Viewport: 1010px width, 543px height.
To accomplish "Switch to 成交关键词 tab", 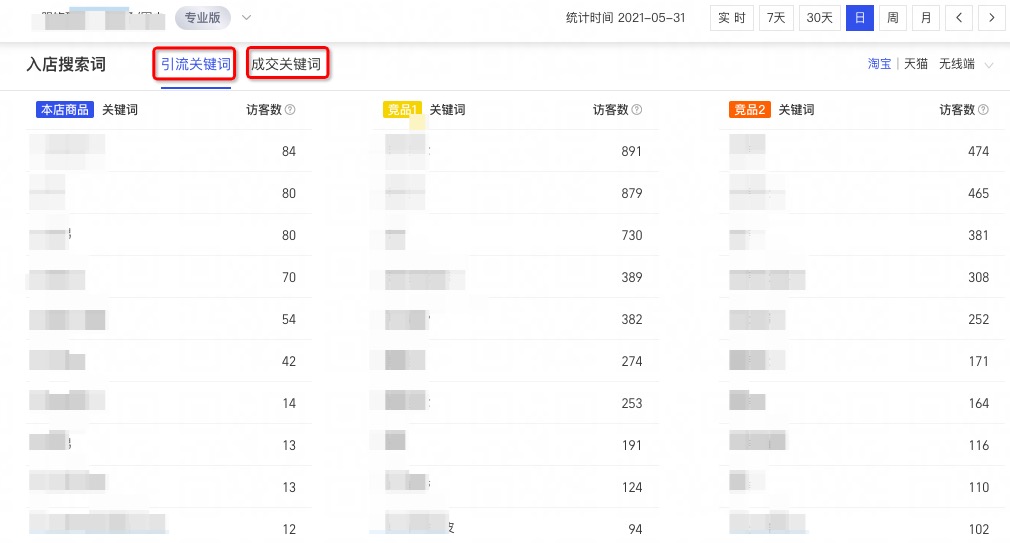I will click(287, 63).
